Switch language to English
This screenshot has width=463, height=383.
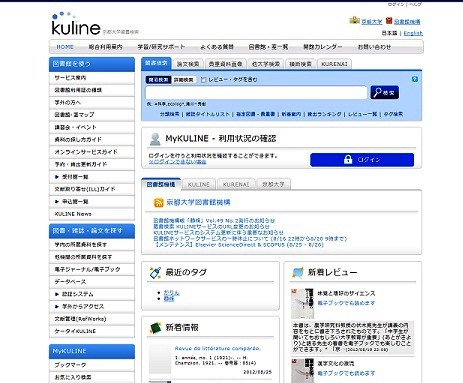click(x=413, y=33)
